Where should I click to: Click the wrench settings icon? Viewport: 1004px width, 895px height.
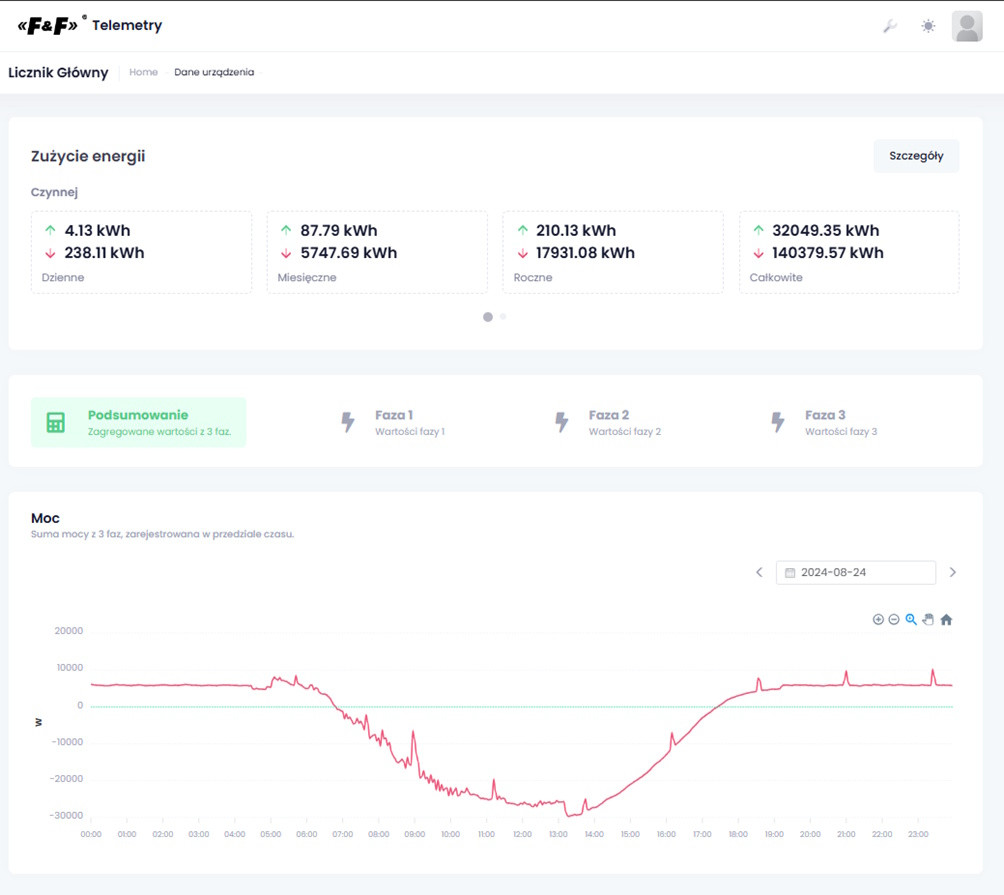coord(889,26)
